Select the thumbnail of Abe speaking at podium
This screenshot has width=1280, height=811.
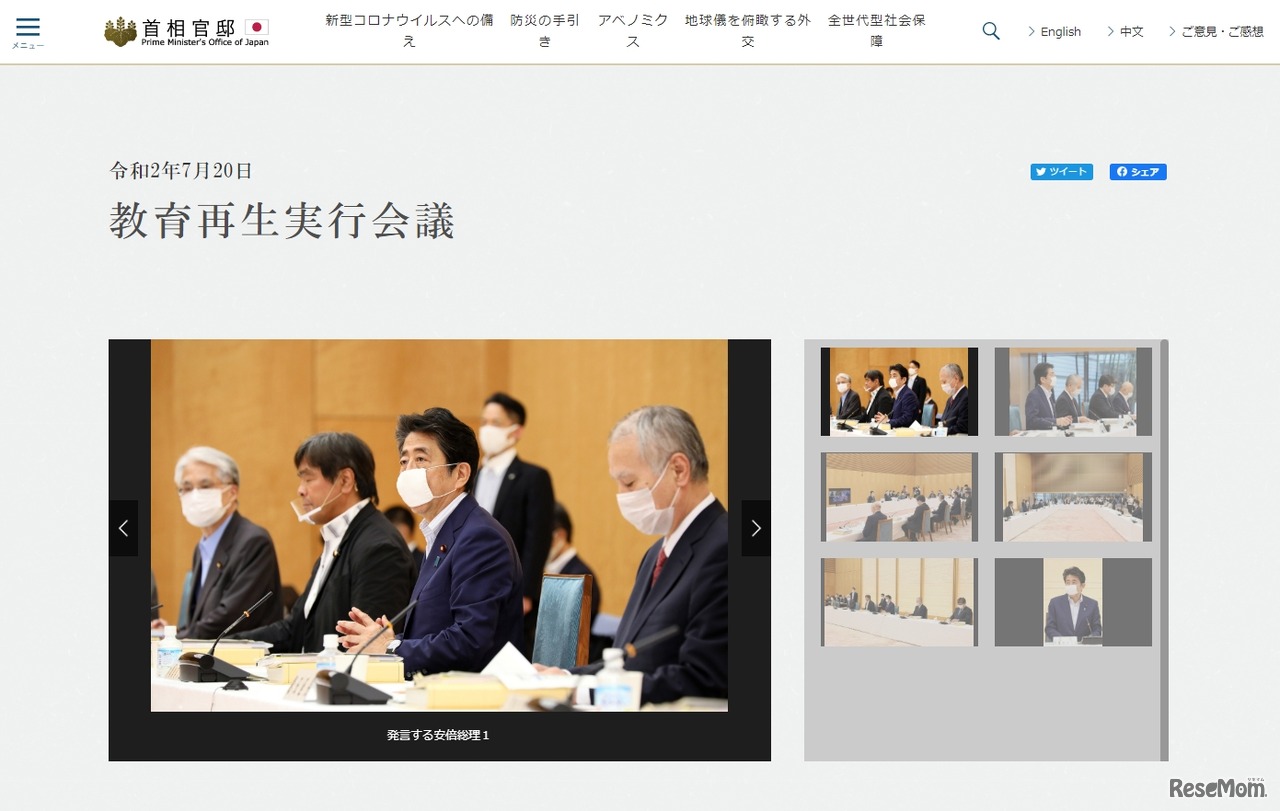[1073, 601]
